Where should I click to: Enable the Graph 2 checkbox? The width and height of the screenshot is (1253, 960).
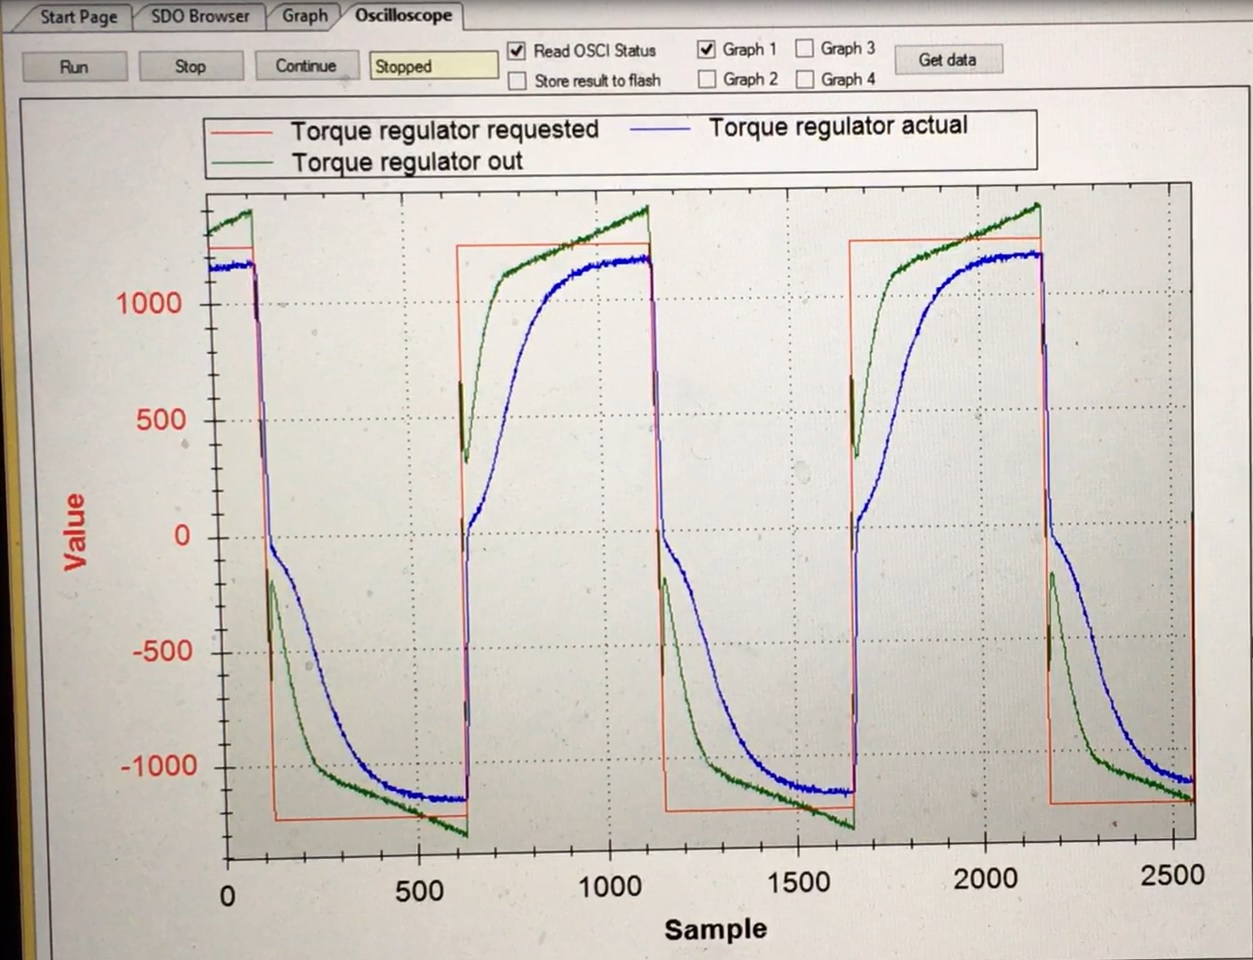click(707, 79)
